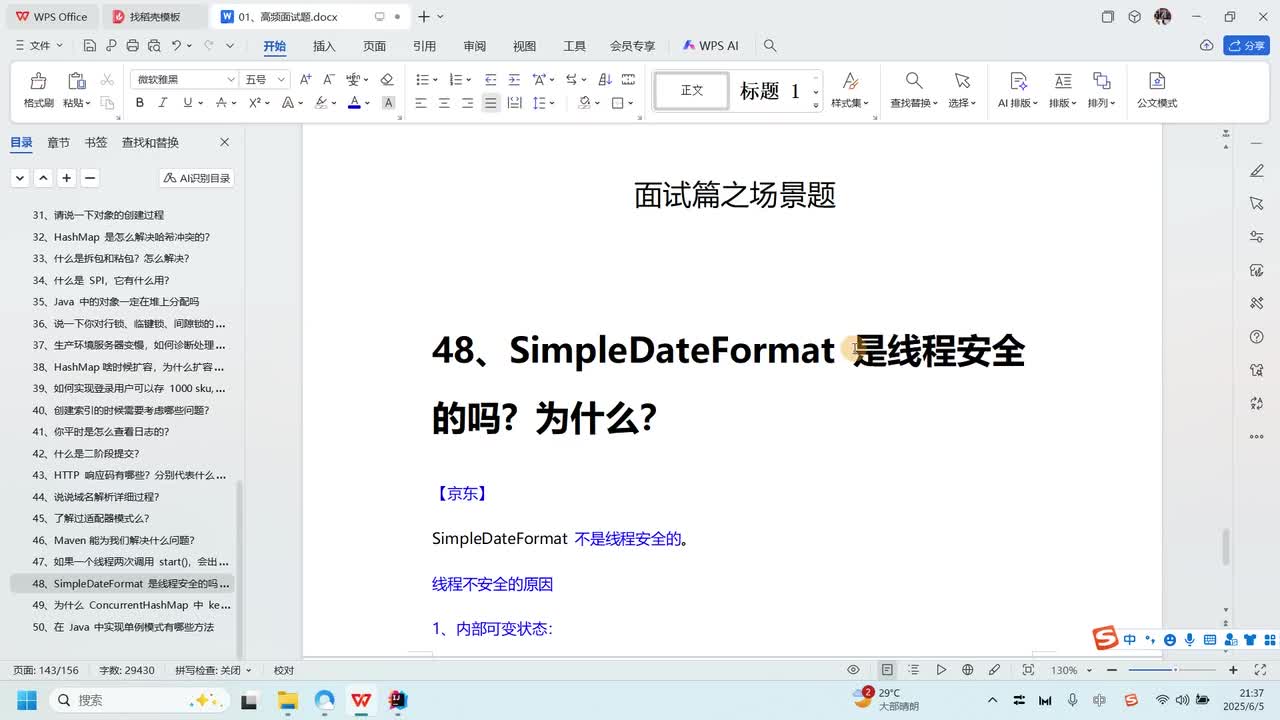Toggle character shading A button
Image resolution: width=1280 pixels, height=720 pixels.
(388, 103)
